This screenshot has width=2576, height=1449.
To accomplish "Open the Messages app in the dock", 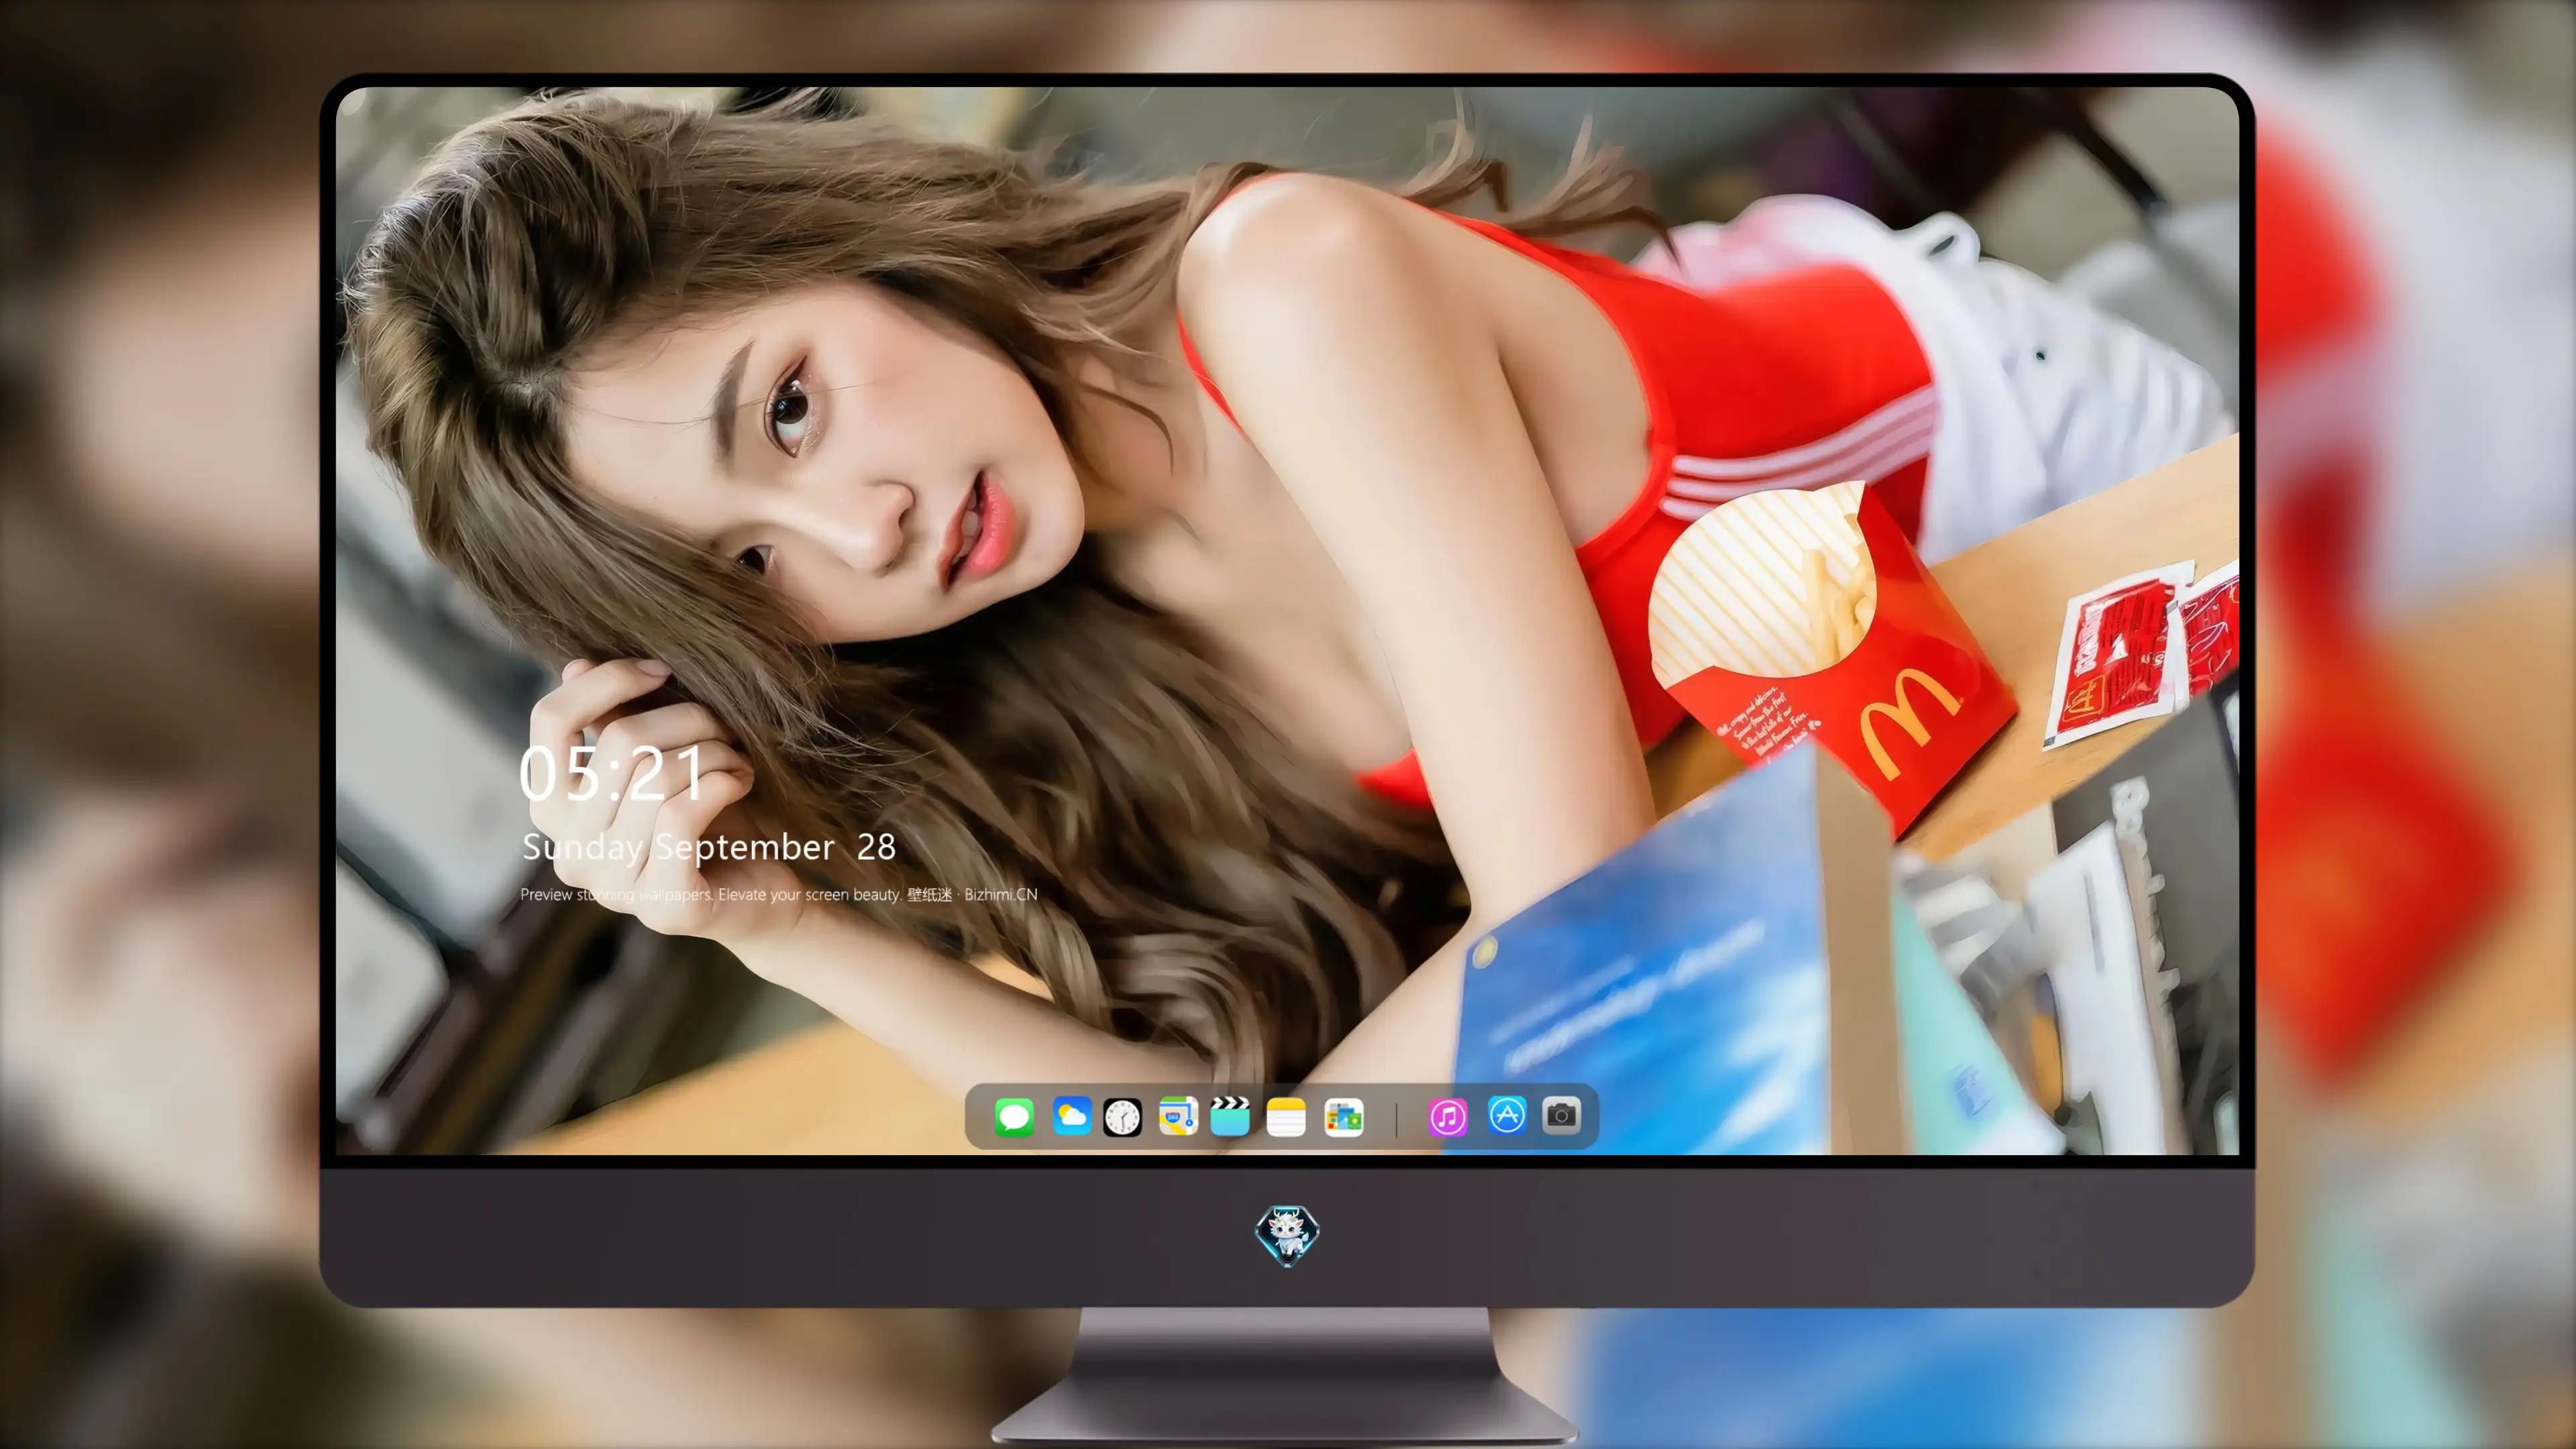I will (x=1014, y=1116).
